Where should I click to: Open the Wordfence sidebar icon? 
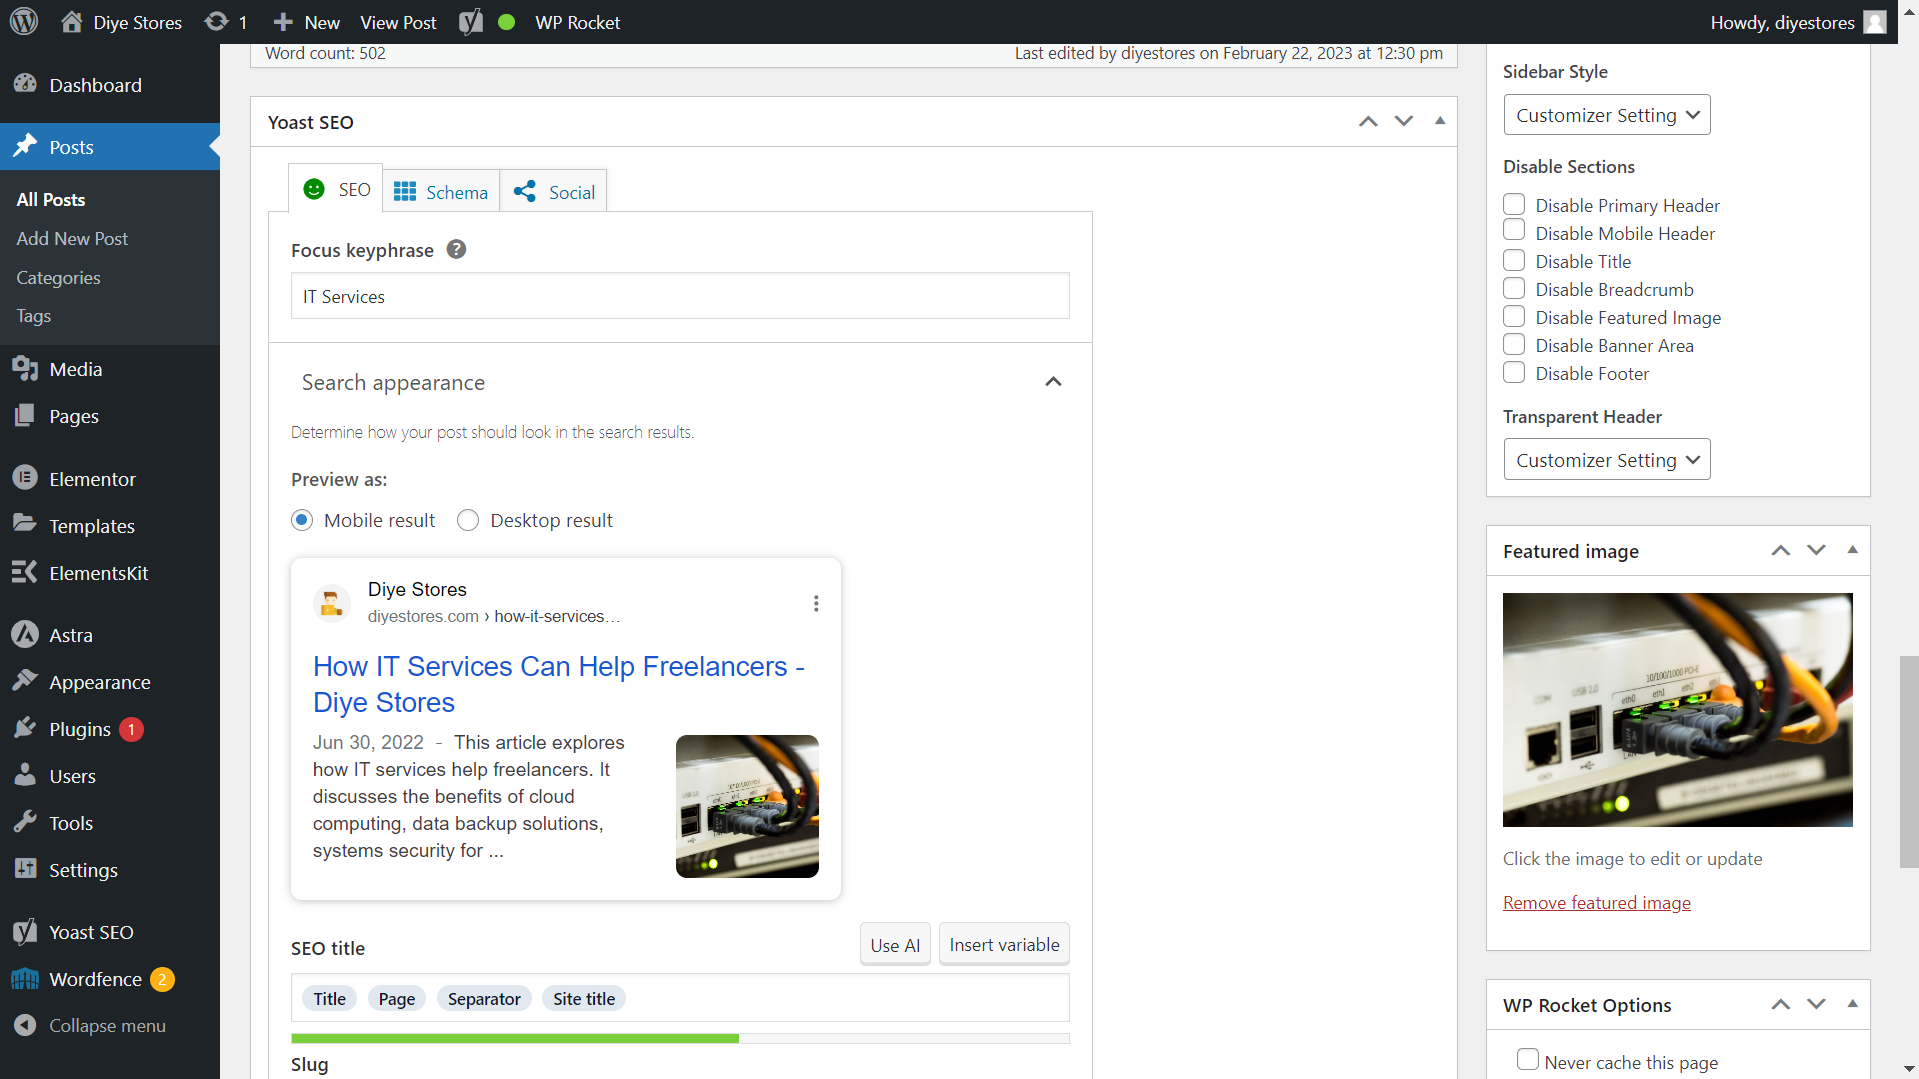25,978
